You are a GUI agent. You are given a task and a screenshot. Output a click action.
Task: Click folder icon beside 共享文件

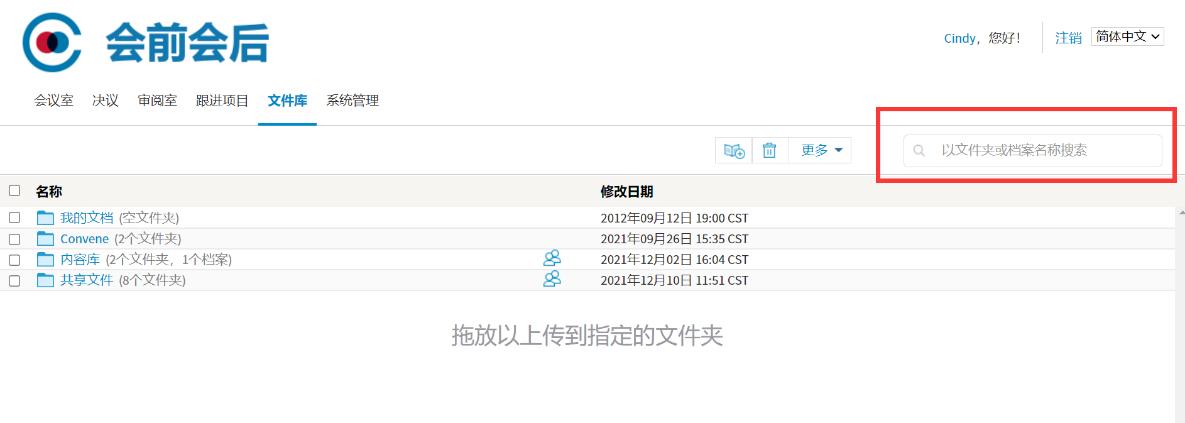pyautogui.click(x=45, y=280)
